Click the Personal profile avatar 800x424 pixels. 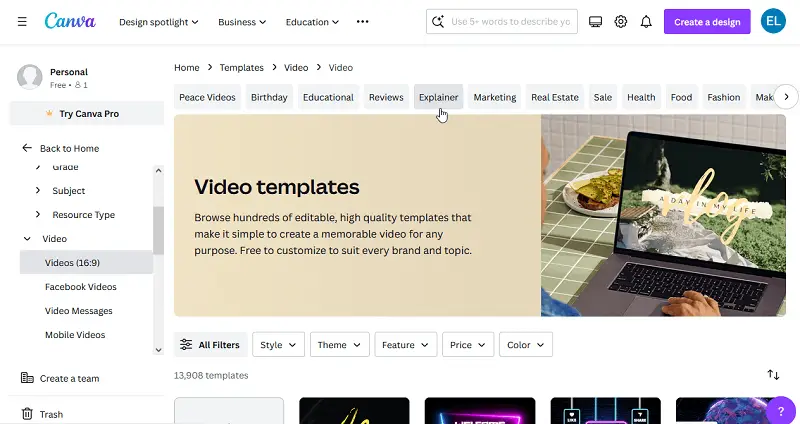click(30, 77)
